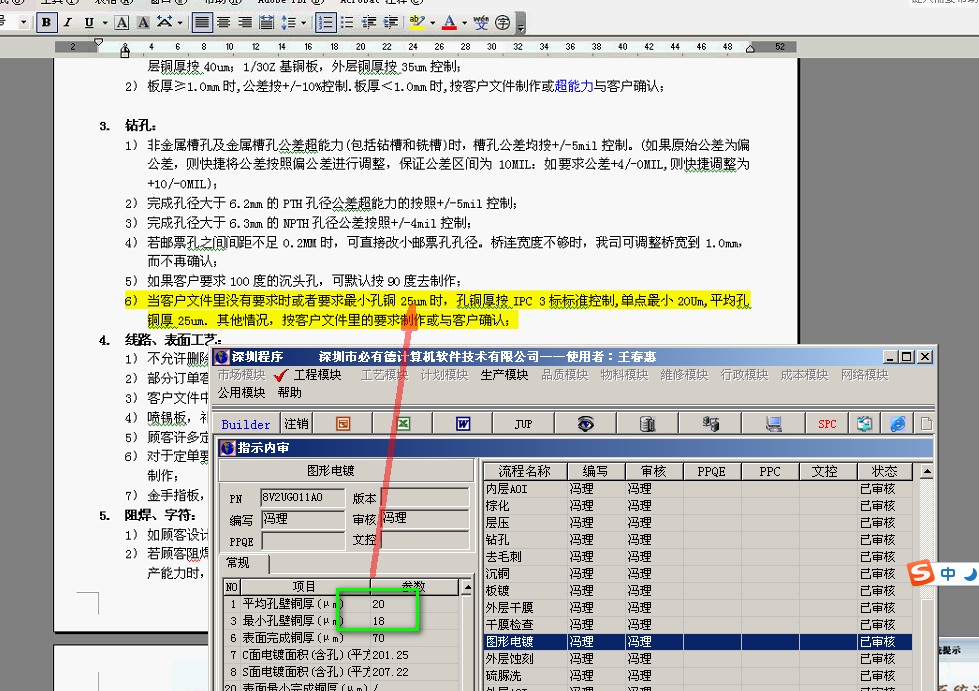This screenshot has height=691, width=979.
Task: Select the 图形电镀 process row
Action: [698, 641]
